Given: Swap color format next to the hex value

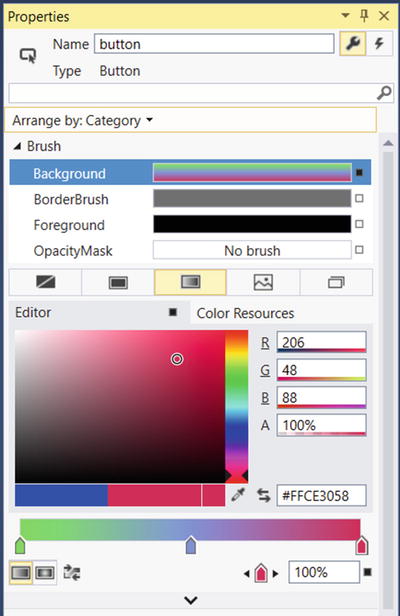Looking at the screenshot, I should tap(264, 495).
